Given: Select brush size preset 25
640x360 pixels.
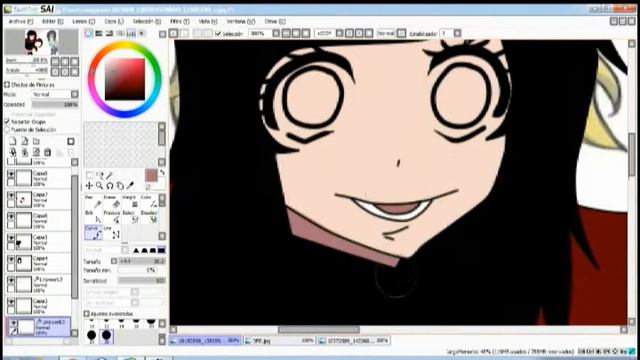Looking at the screenshot, I should [x=91, y=336].
